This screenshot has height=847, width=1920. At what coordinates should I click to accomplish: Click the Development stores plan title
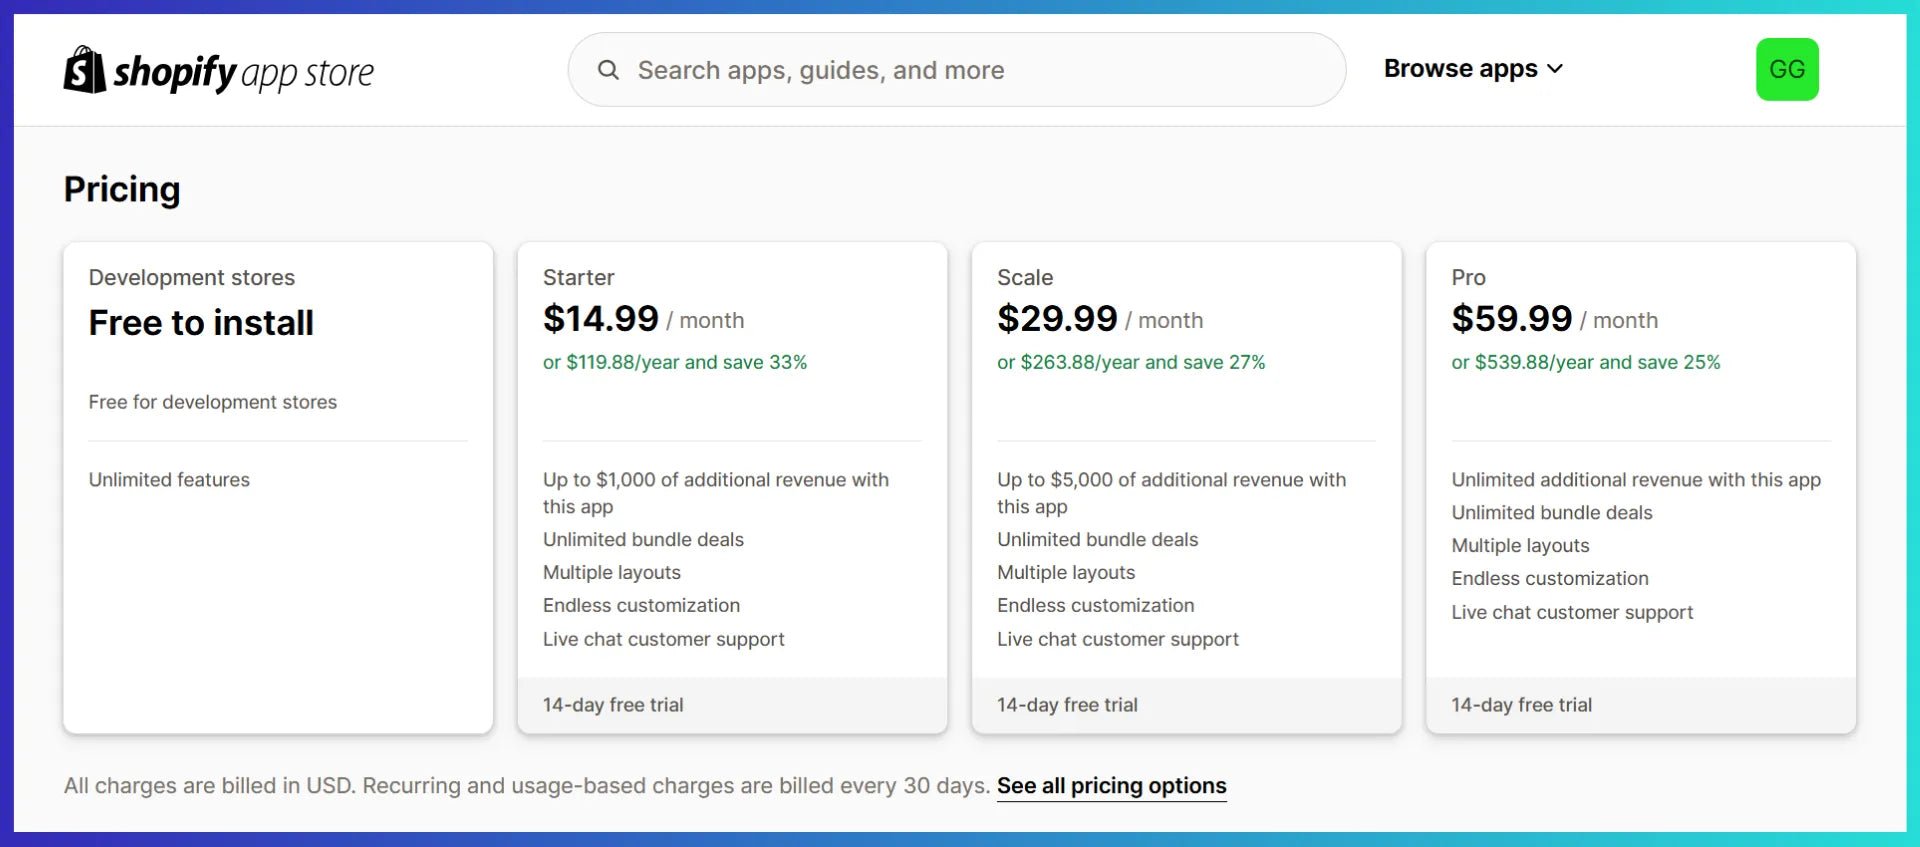tap(192, 277)
